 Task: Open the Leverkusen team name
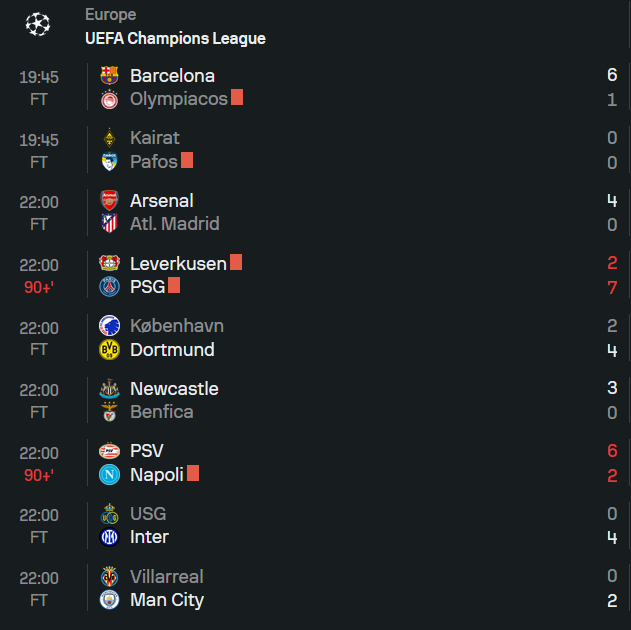[x=178, y=264]
